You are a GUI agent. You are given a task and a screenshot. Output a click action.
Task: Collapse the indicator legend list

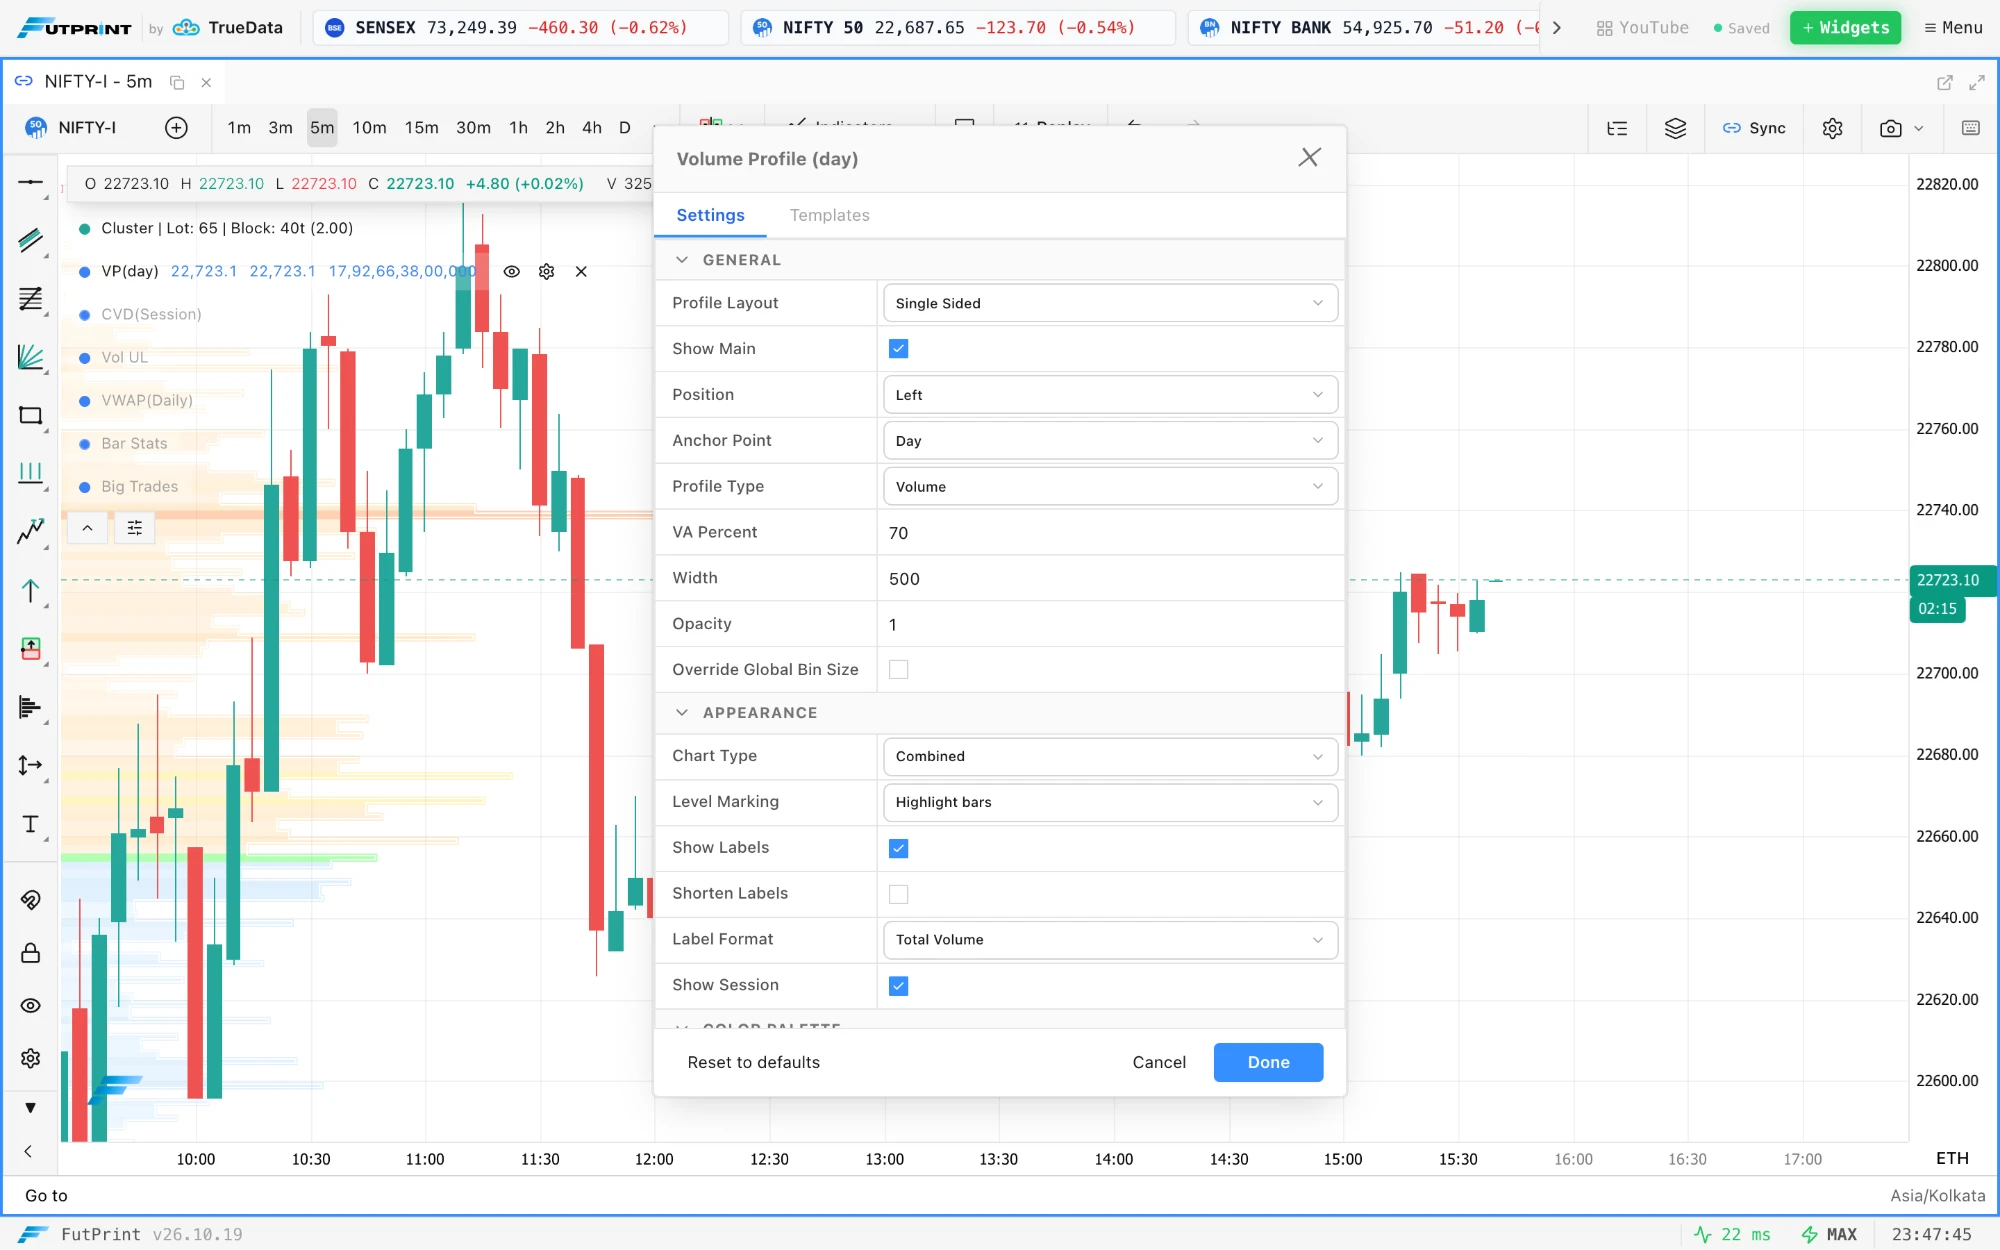coord(87,528)
